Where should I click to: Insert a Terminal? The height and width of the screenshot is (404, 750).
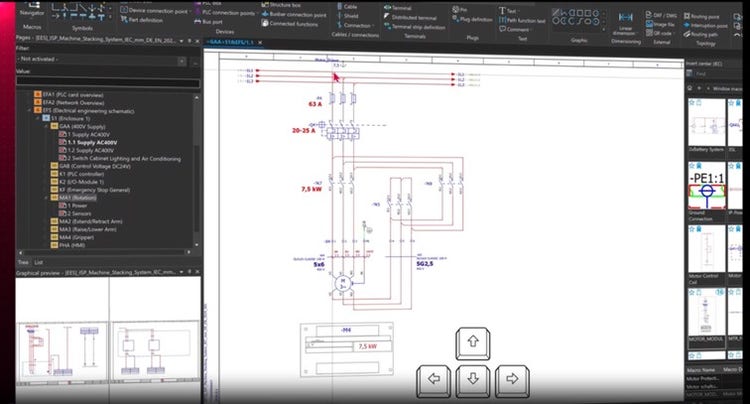point(397,8)
